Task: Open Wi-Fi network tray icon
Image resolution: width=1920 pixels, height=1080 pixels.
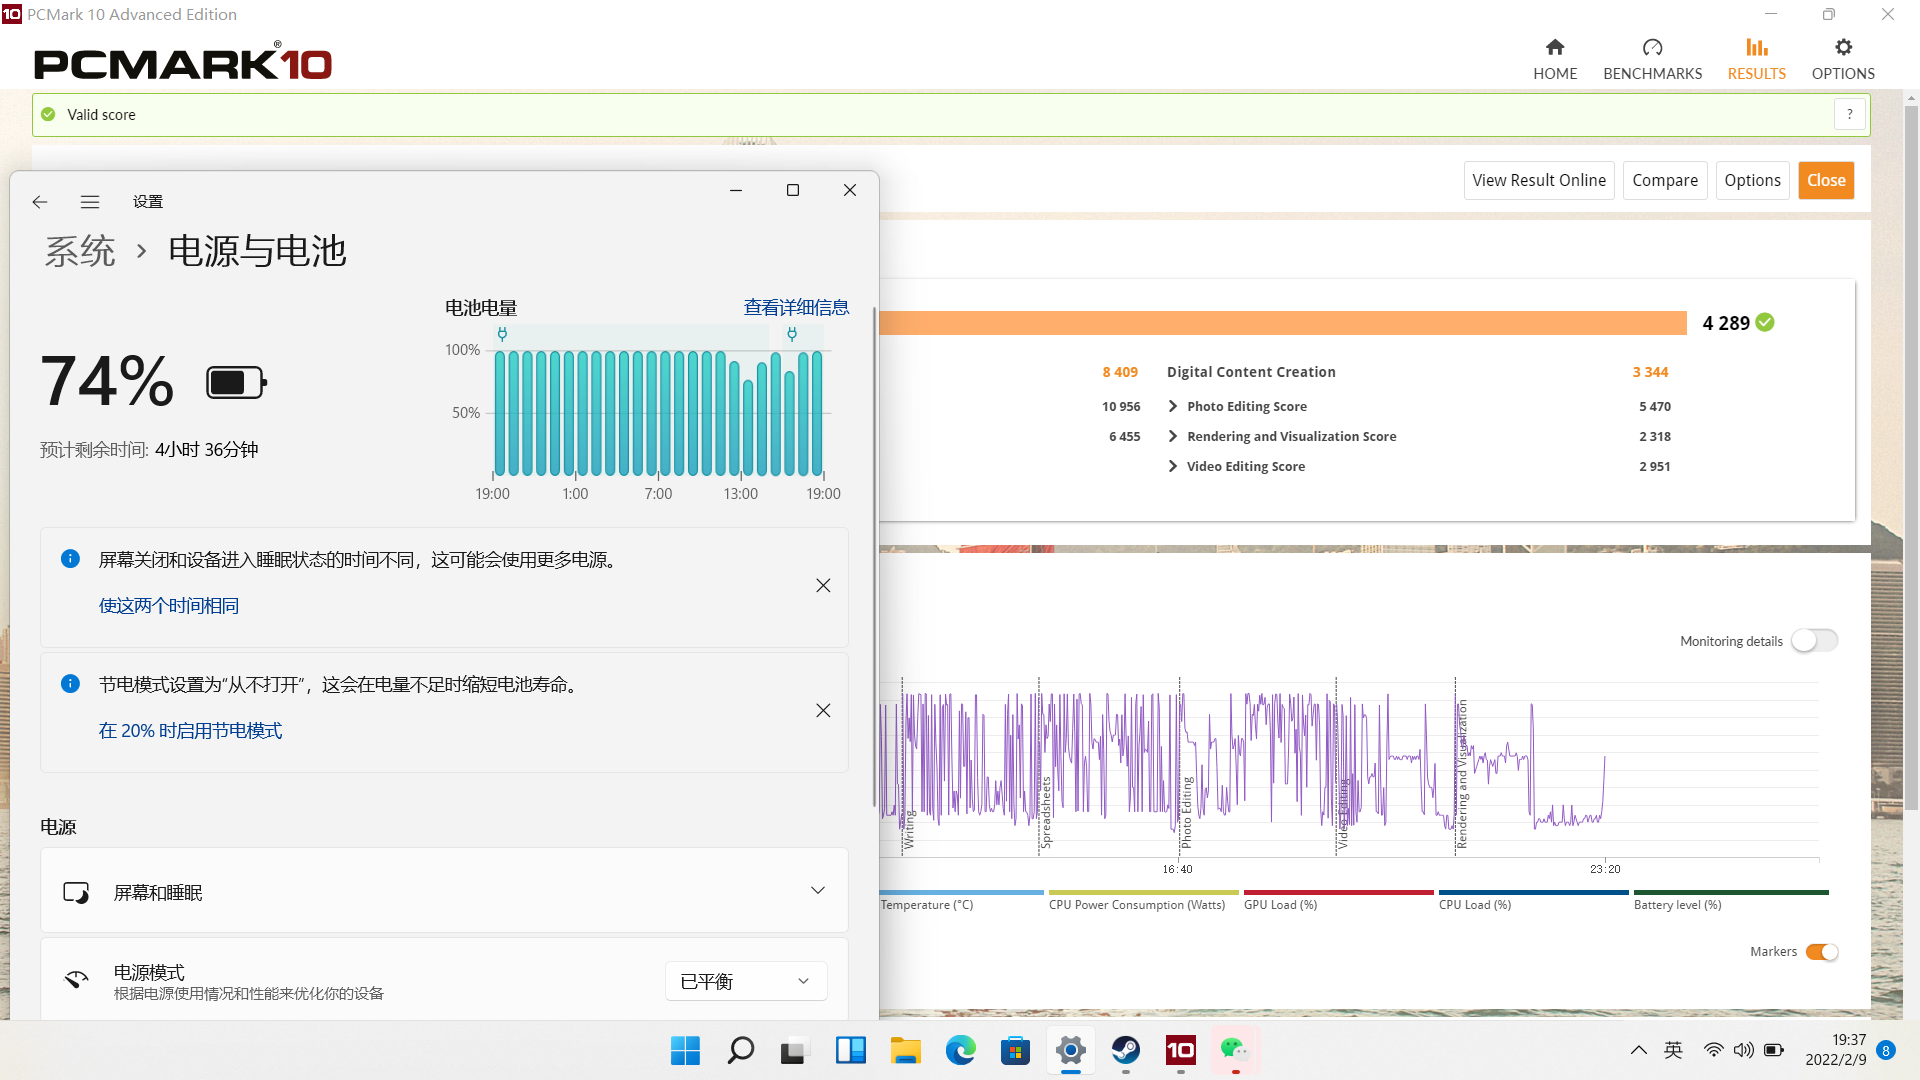Action: pyautogui.click(x=1713, y=1050)
